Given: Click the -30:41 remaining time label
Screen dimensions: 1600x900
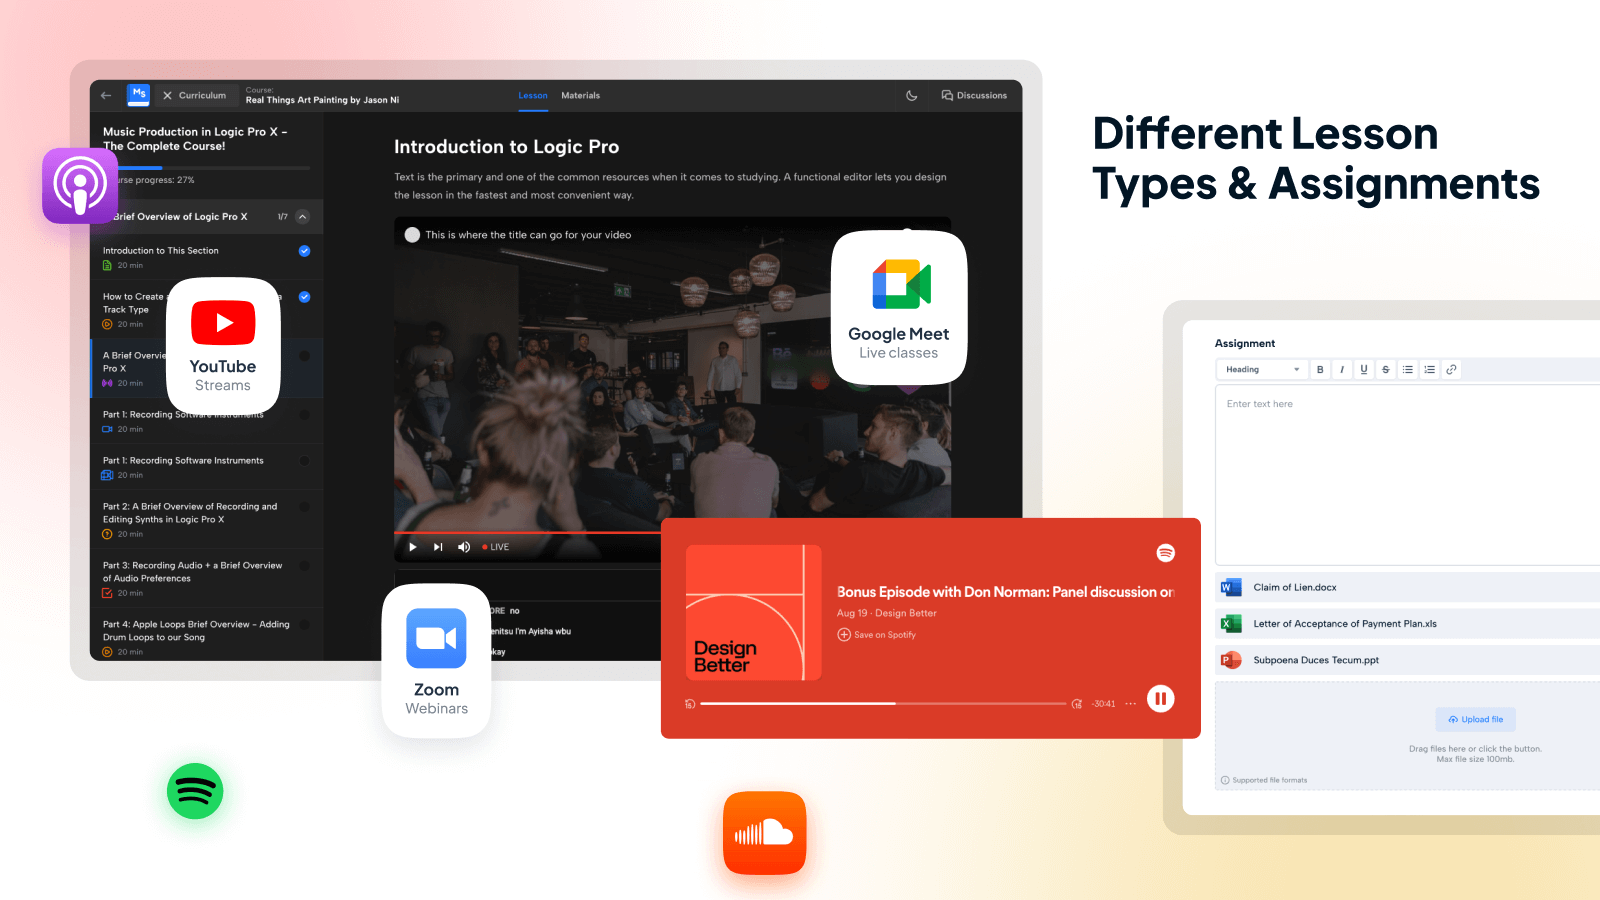Looking at the screenshot, I should (1104, 704).
